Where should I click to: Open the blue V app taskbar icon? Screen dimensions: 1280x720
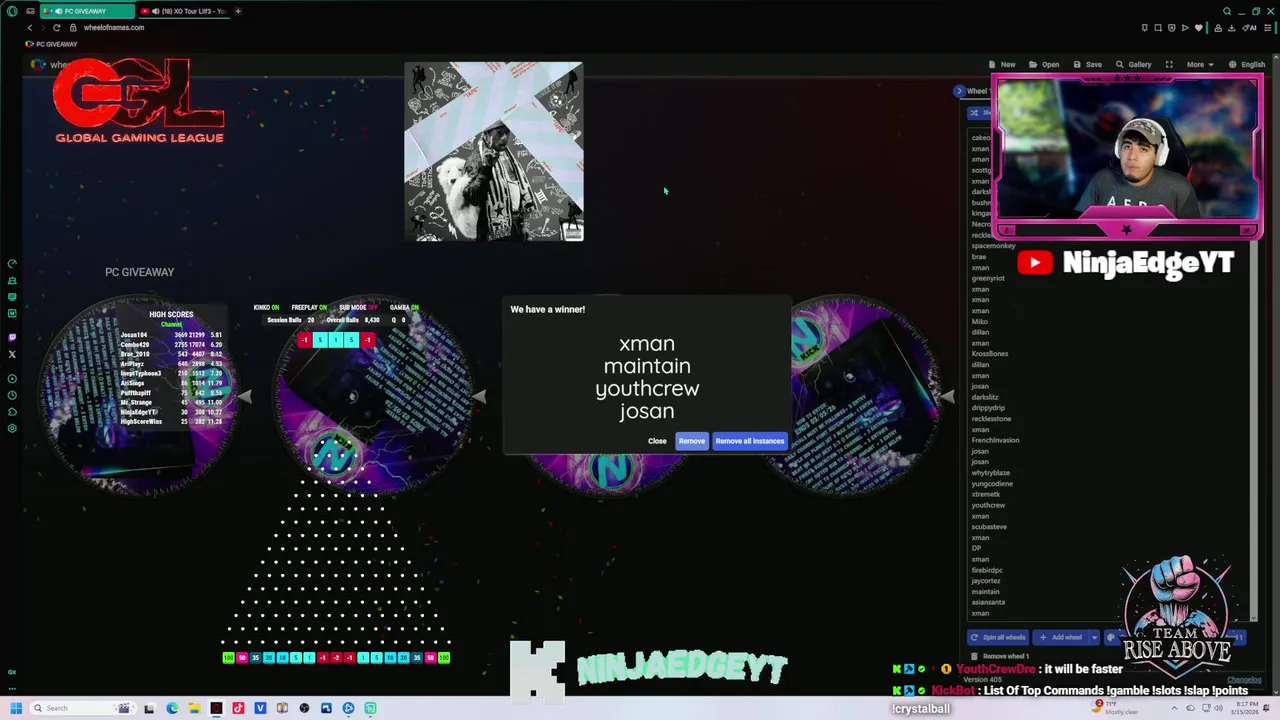coord(260,708)
